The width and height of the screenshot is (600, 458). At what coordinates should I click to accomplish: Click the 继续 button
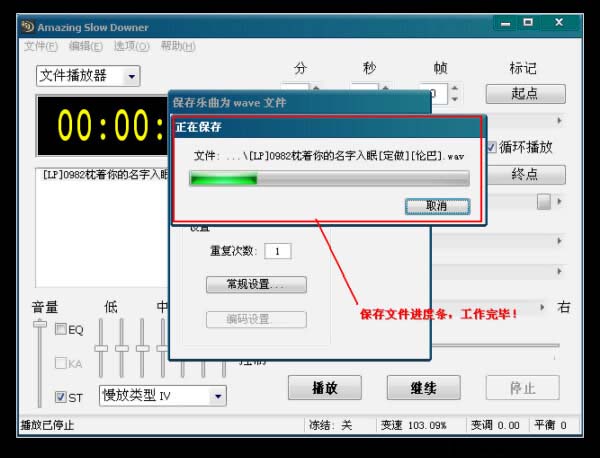(424, 388)
